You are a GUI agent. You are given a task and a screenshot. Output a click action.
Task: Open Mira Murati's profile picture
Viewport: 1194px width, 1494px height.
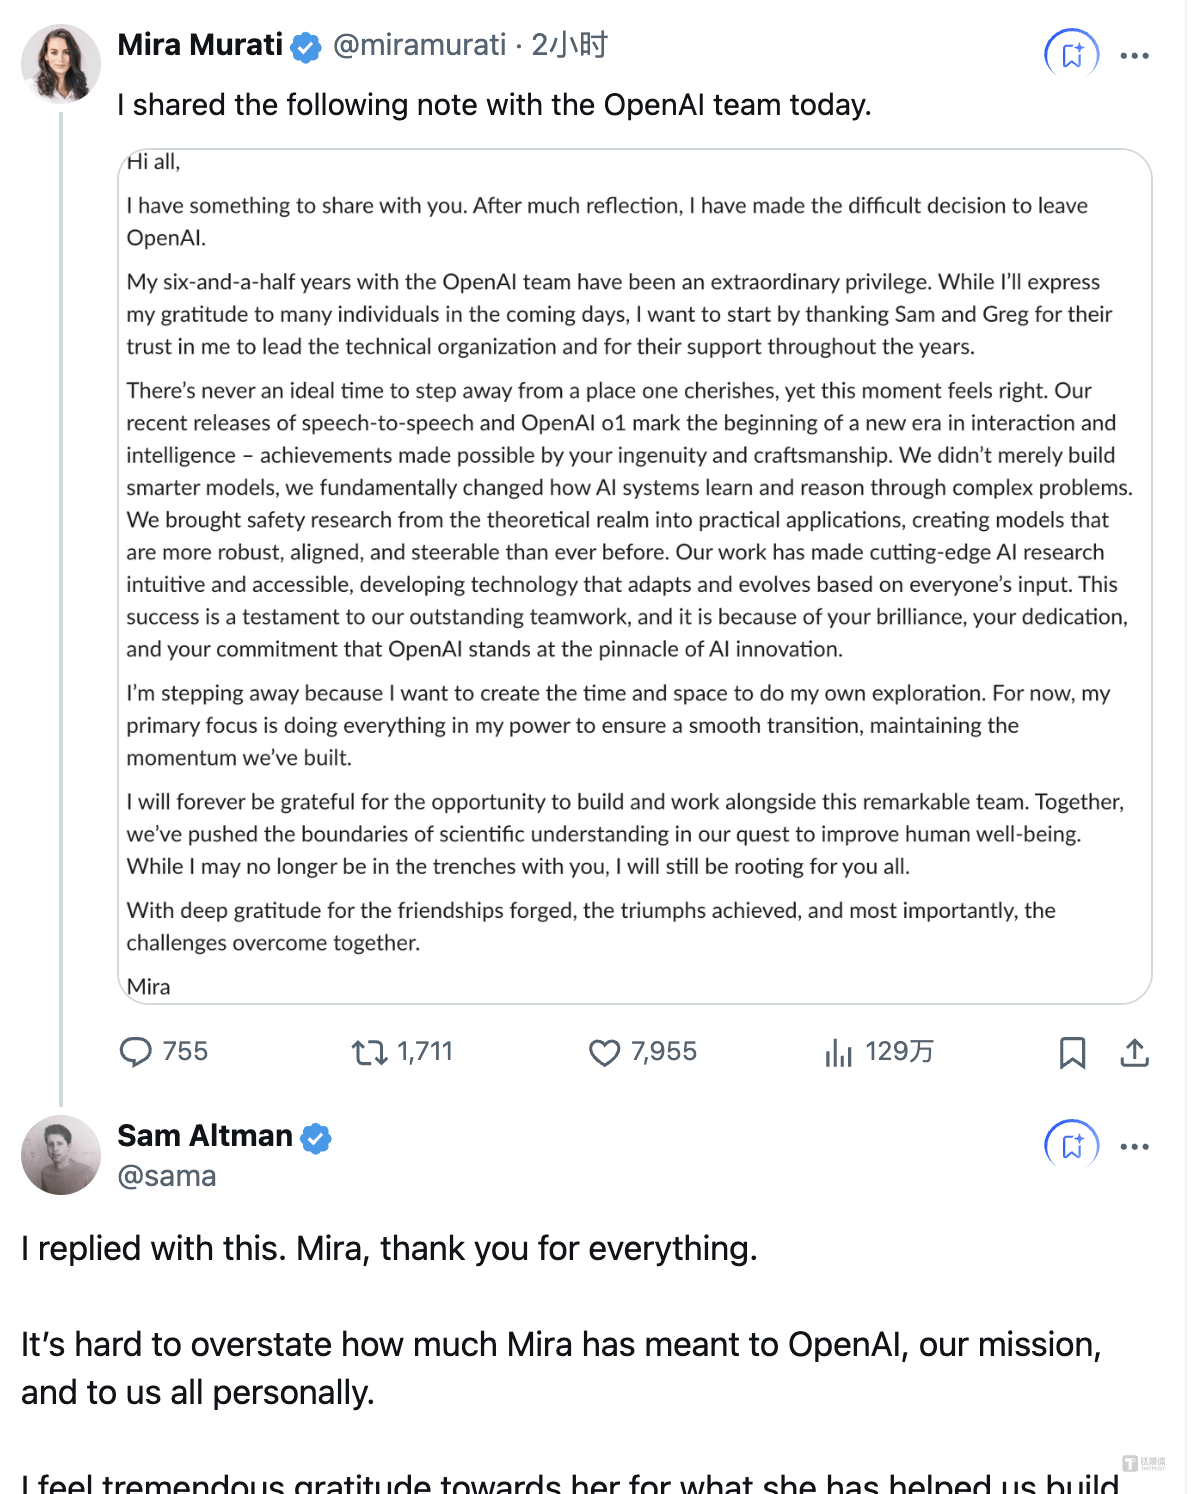(61, 64)
